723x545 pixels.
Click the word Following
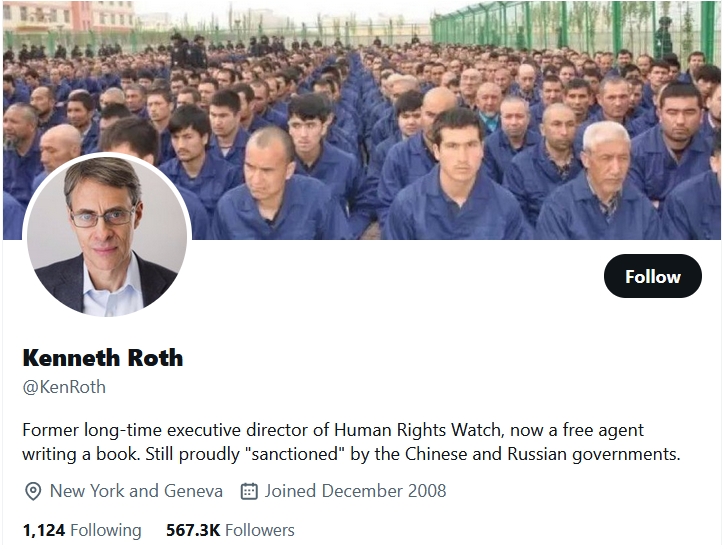(x=106, y=530)
